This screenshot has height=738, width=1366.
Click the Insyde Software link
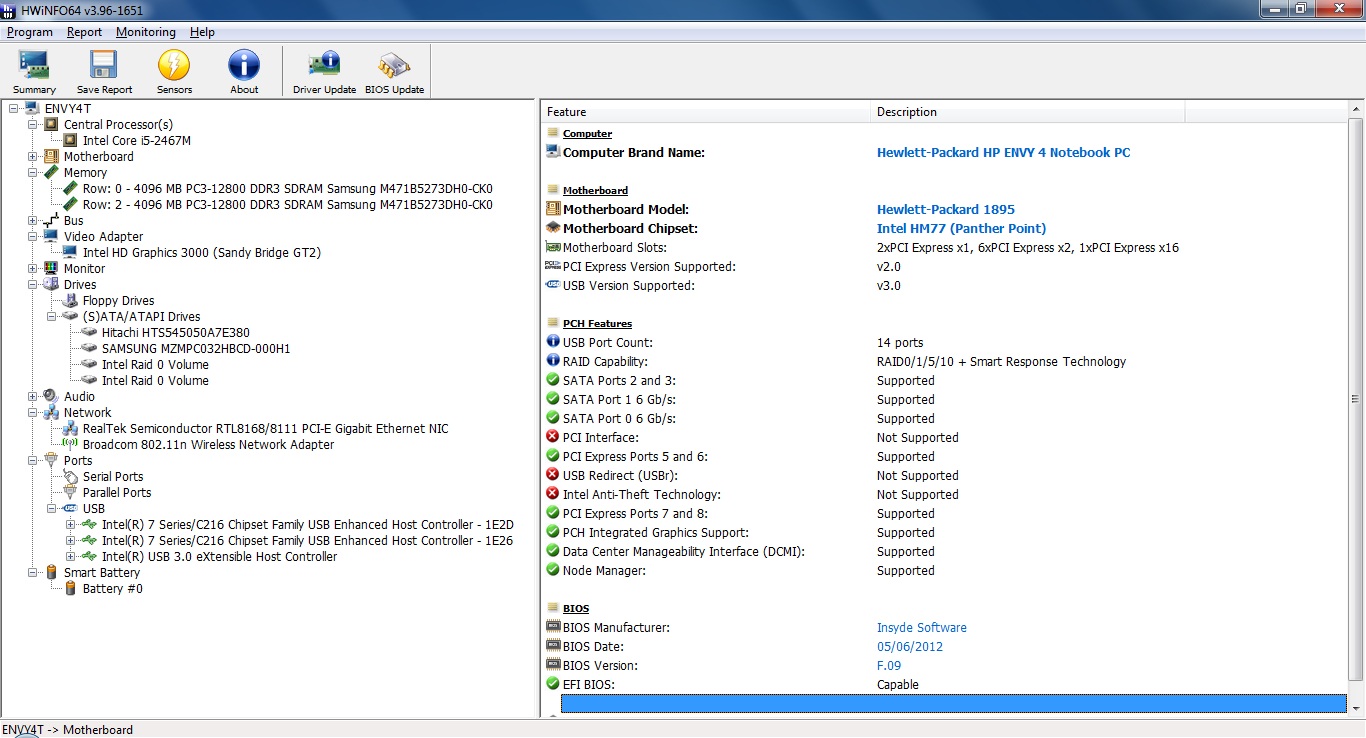pyautogui.click(x=921, y=627)
